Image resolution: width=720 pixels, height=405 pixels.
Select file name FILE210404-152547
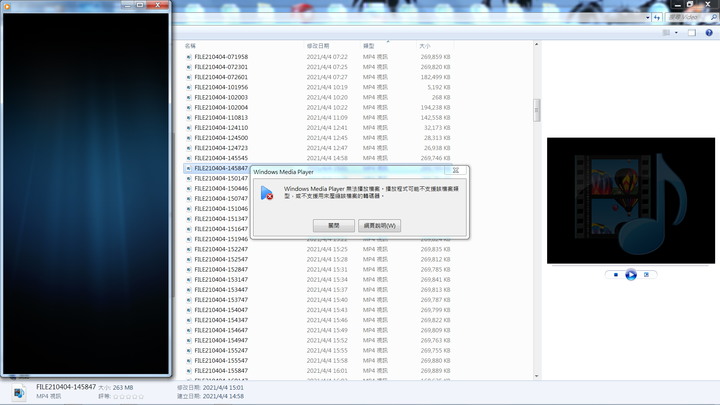(221, 259)
